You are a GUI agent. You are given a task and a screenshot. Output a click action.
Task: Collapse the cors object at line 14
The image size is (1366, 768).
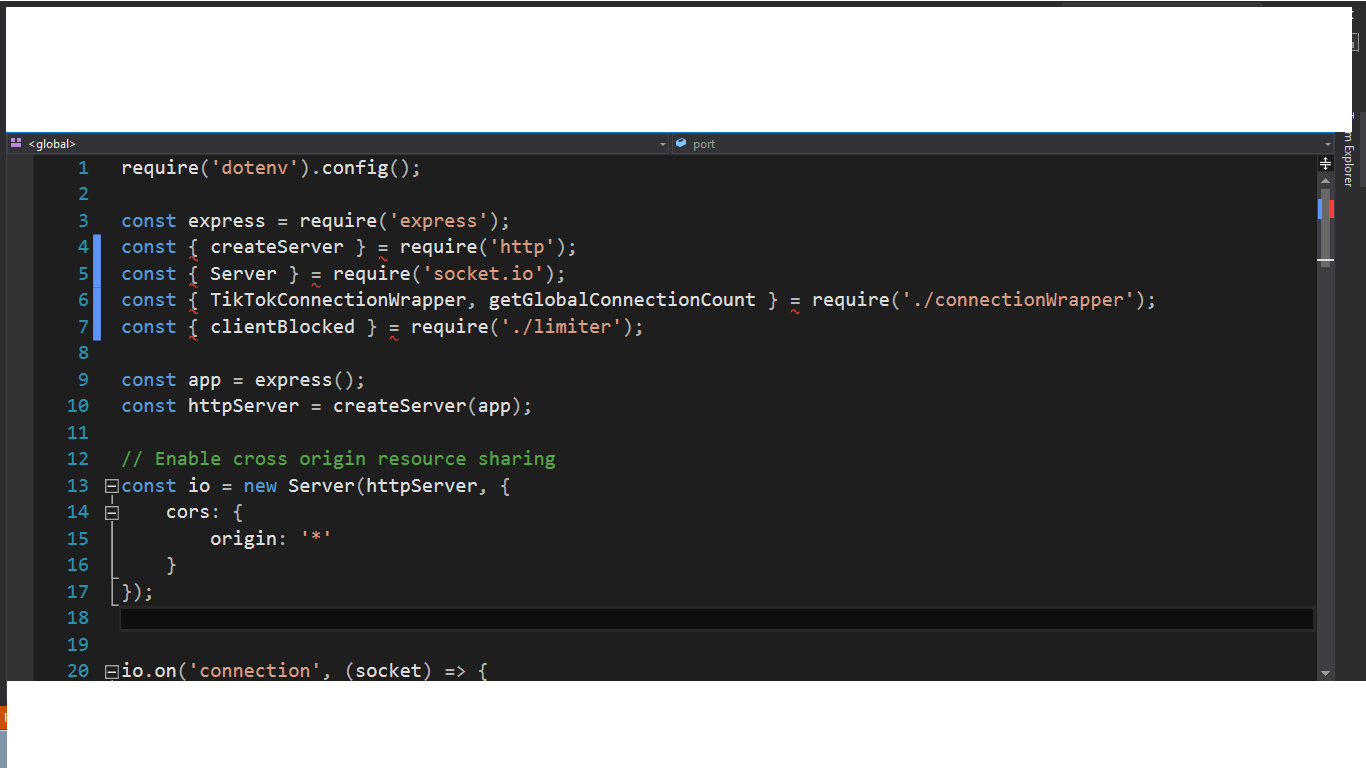tap(111, 512)
